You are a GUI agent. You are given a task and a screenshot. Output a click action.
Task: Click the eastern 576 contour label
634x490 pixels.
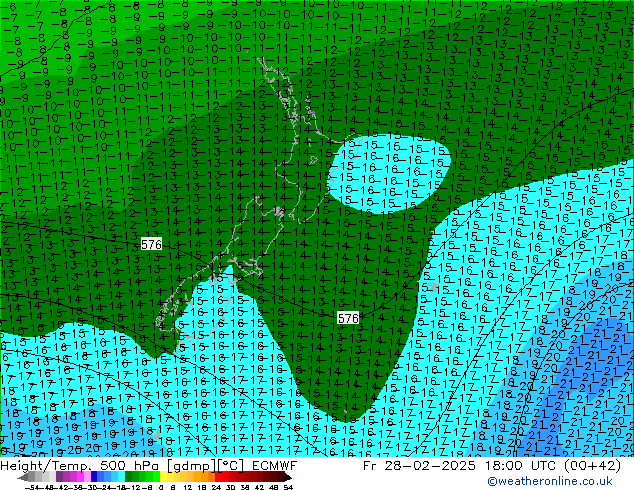pyautogui.click(x=348, y=318)
